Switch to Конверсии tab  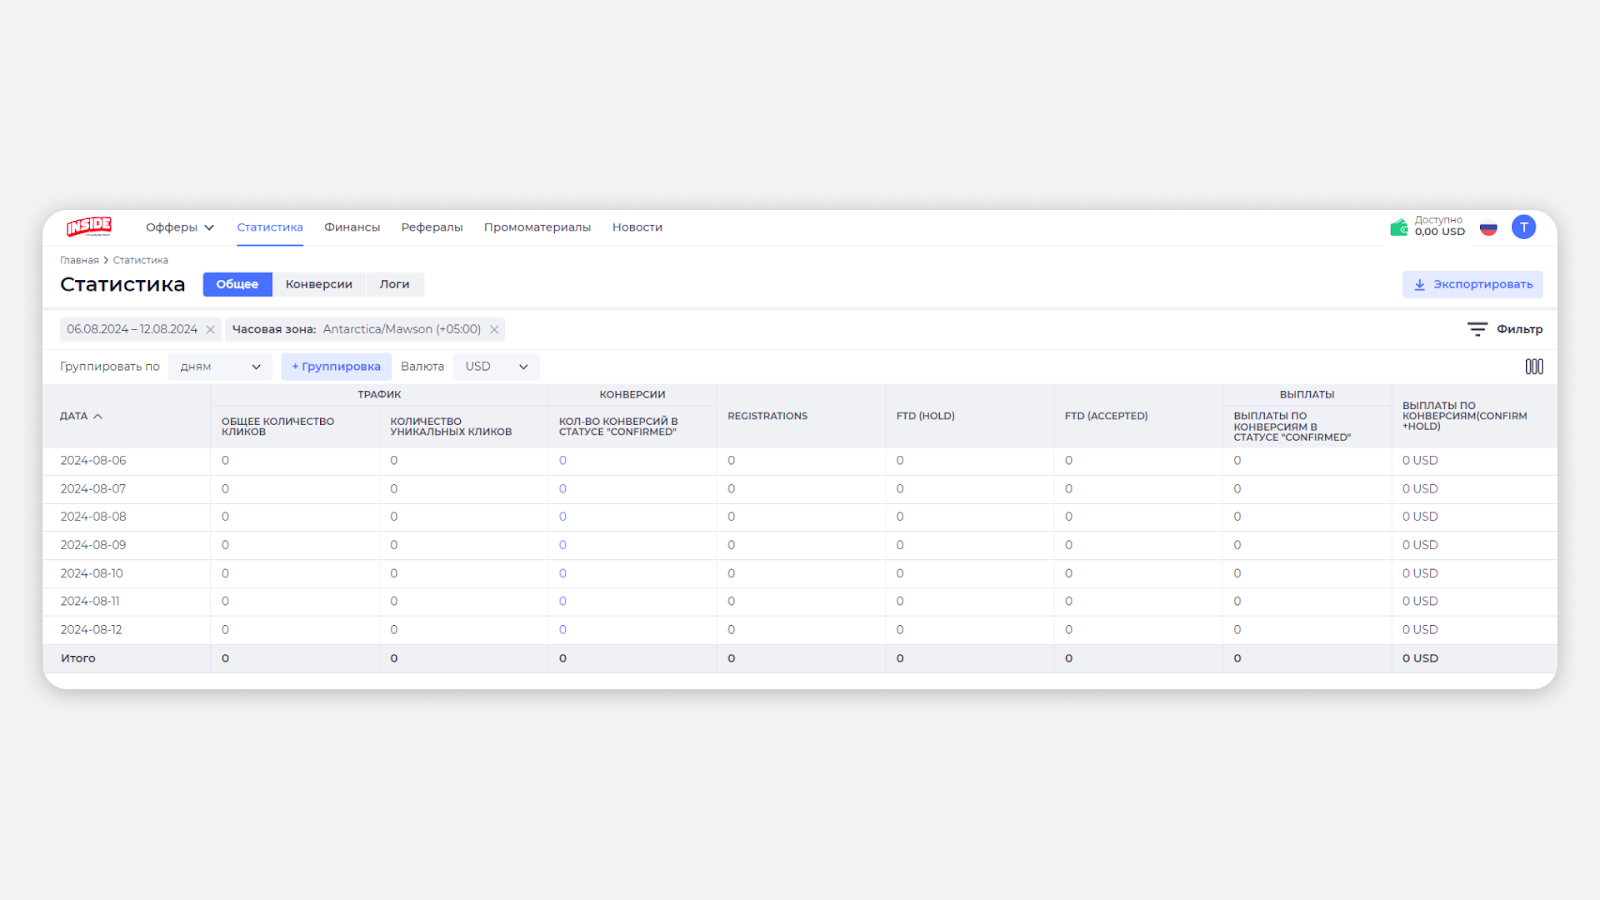pos(319,284)
